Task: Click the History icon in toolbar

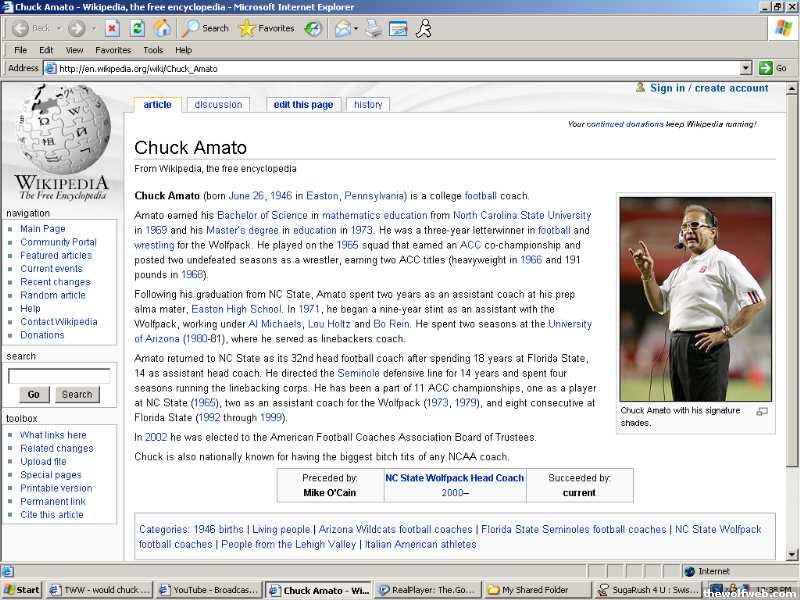Action: coord(314,28)
